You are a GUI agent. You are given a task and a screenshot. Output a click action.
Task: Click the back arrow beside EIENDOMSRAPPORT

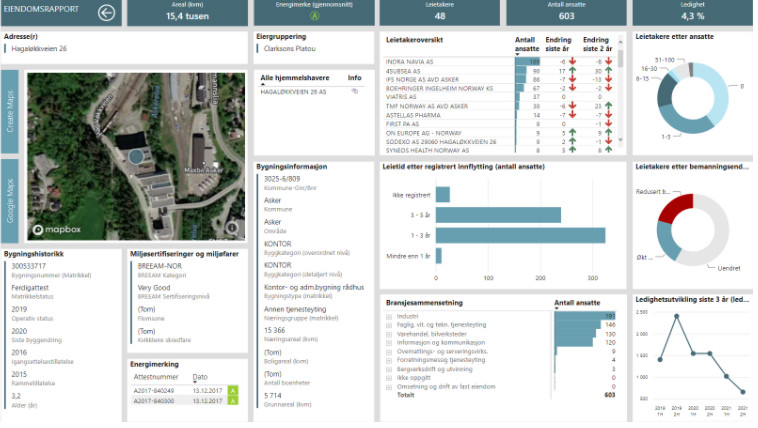[106, 13]
